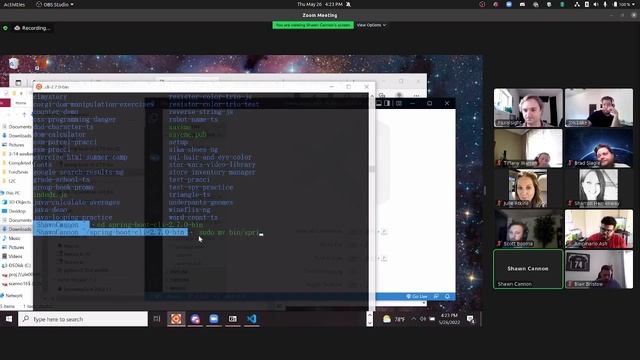Open the volume icon in top bar

596,4
